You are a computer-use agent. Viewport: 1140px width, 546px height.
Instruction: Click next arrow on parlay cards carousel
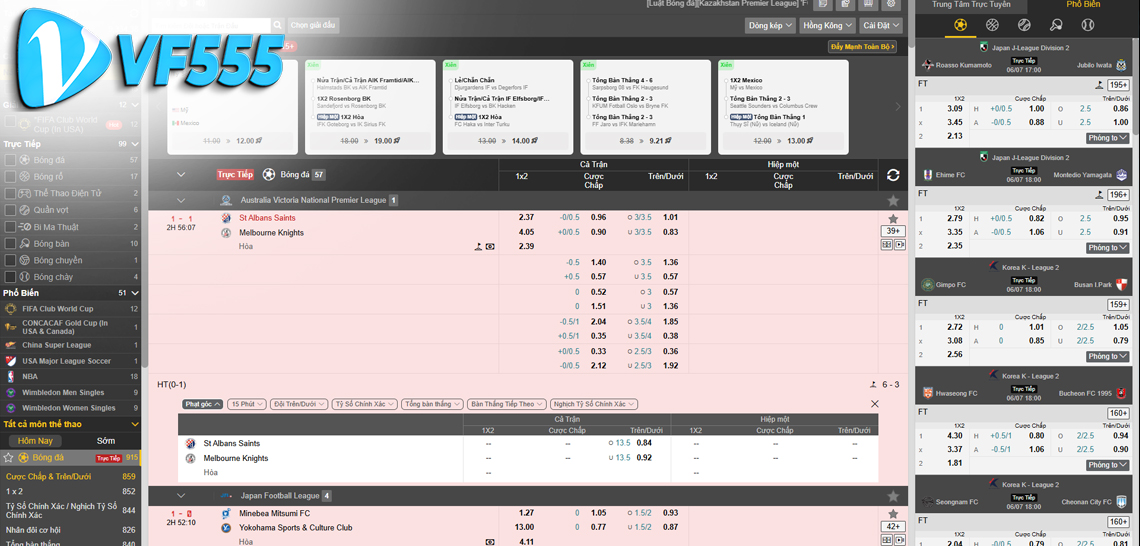(898, 107)
